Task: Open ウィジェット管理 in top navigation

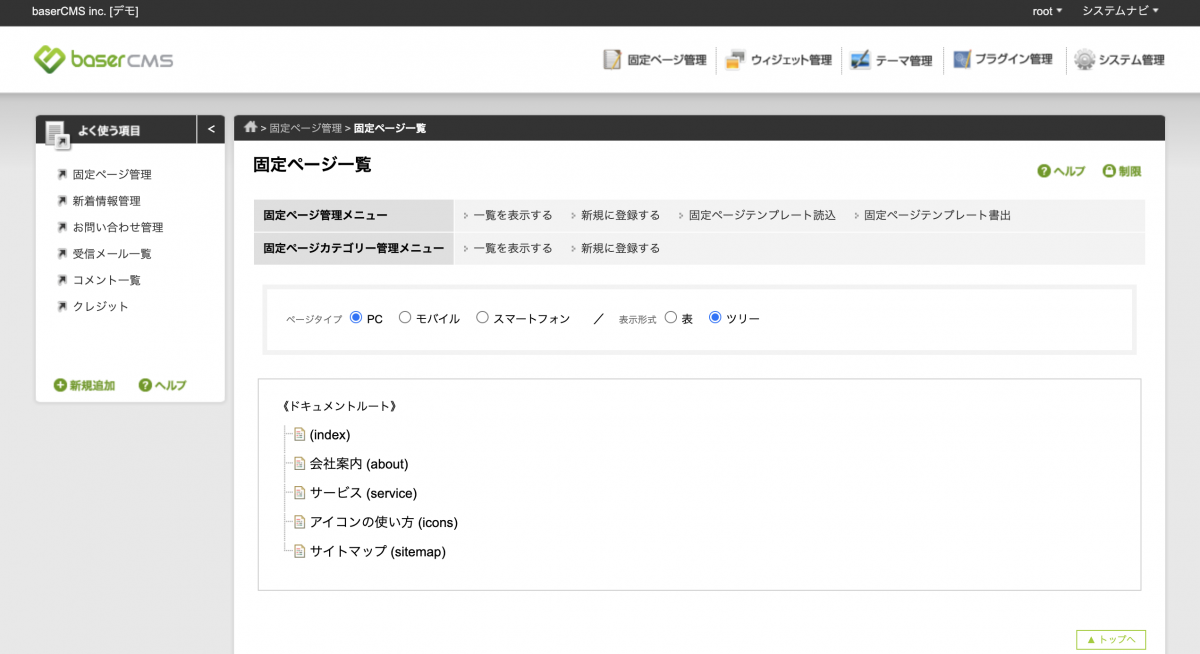Action: [x=778, y=60]
